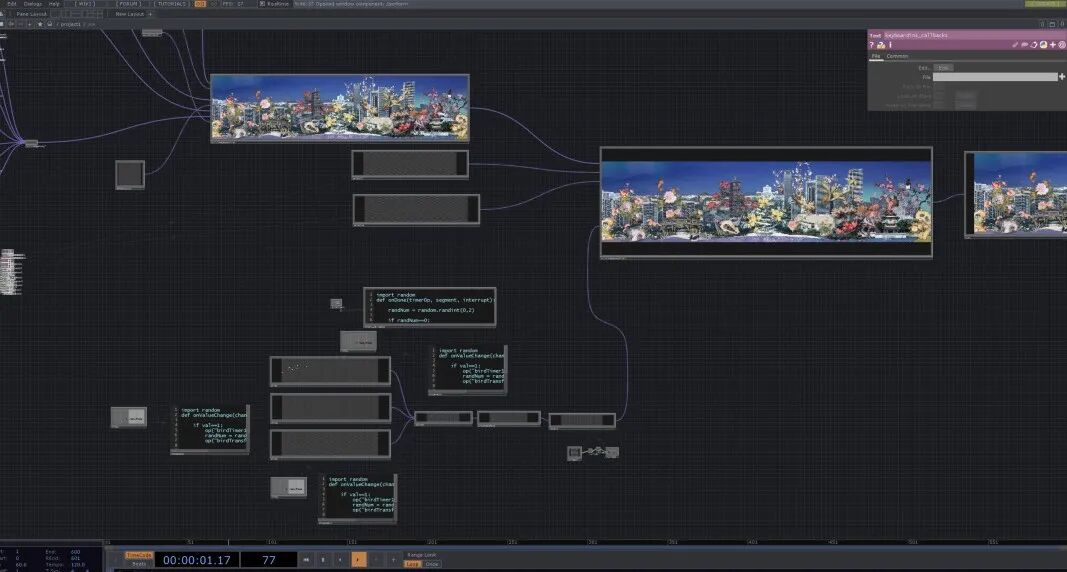Select the cropped city node at right edge
This screenshot has height=572, width=1067.
[x=1015, y=195]
